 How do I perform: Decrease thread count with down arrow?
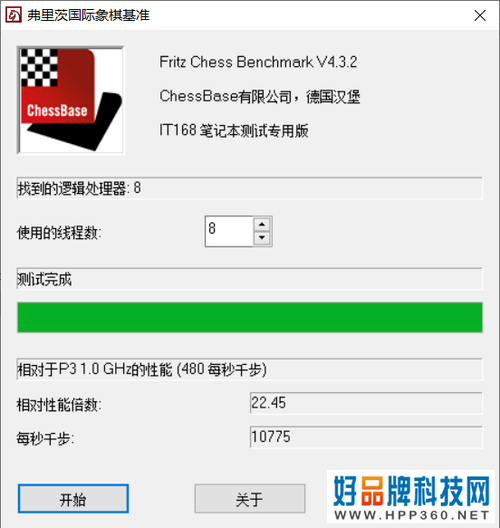point(262,238)
